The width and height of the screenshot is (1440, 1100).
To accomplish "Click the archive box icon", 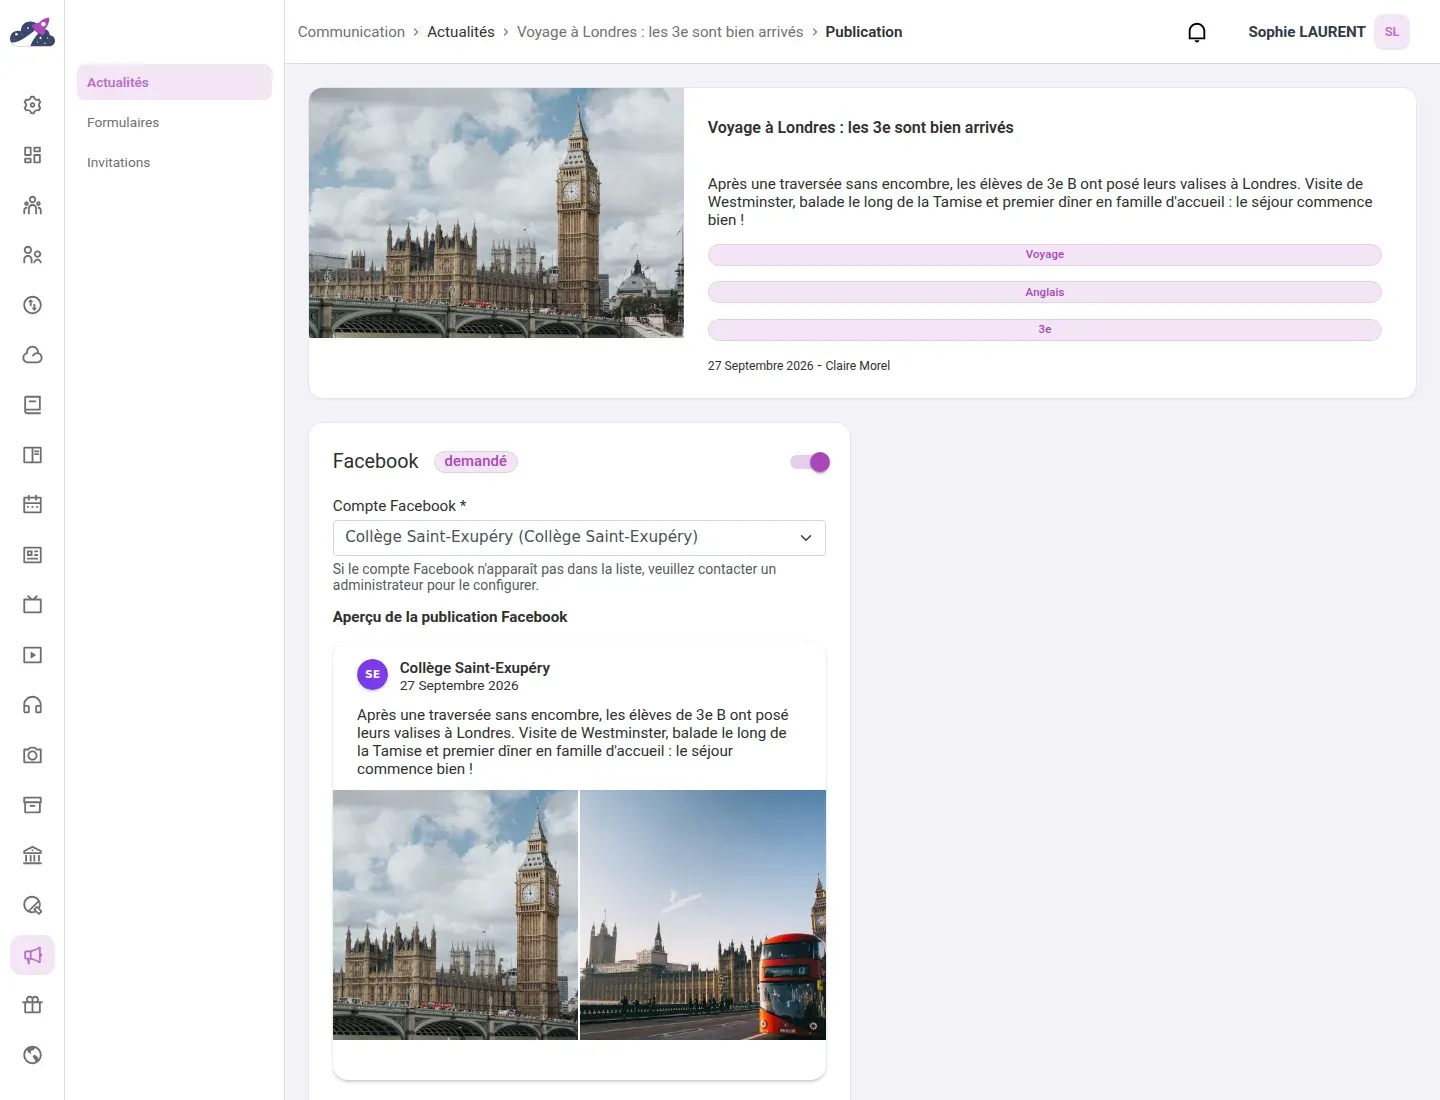I will [32, 805].
